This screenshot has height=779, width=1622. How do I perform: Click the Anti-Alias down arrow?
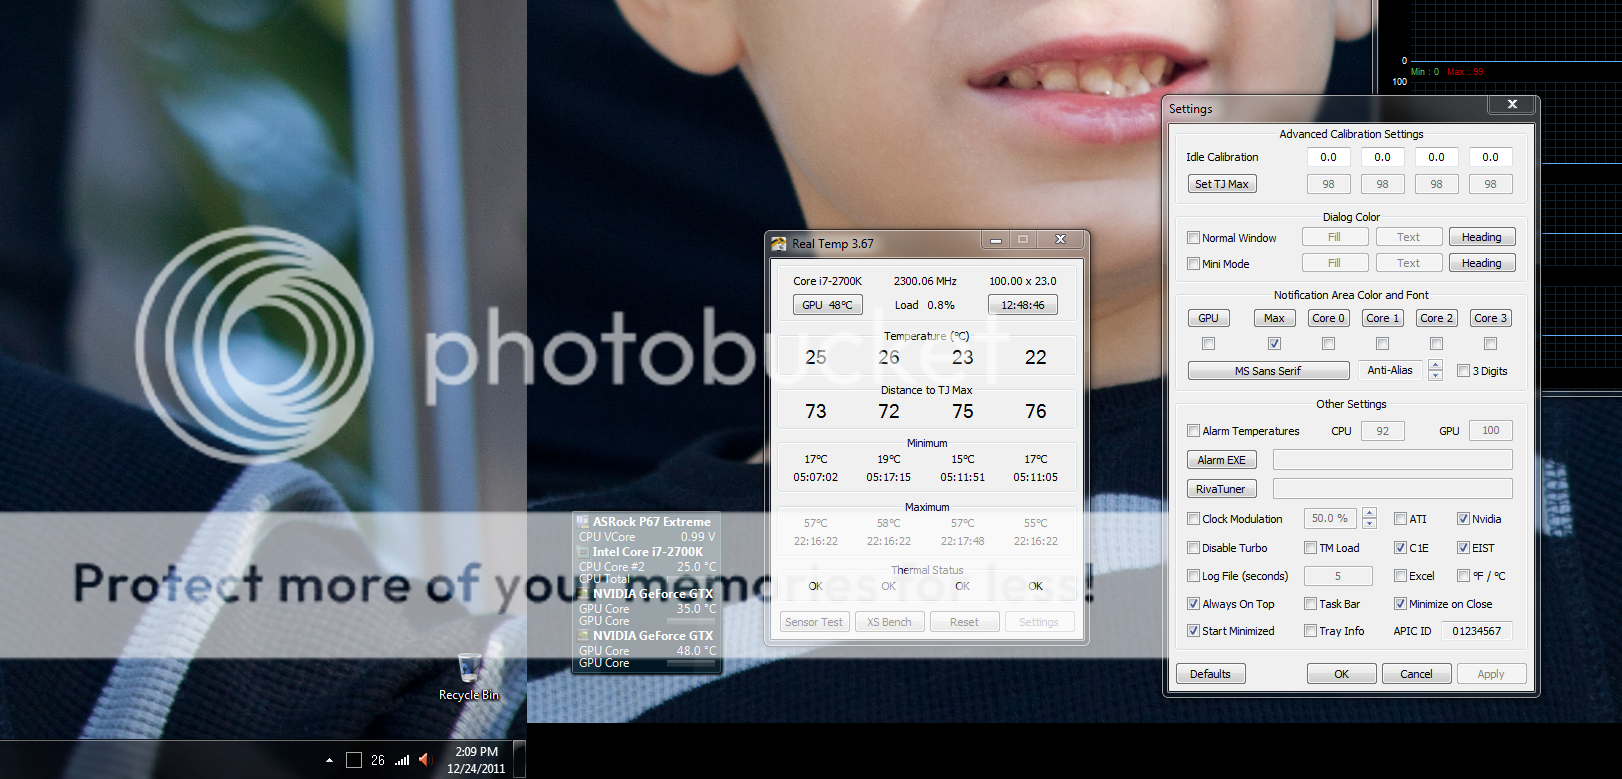[1436, 376]
